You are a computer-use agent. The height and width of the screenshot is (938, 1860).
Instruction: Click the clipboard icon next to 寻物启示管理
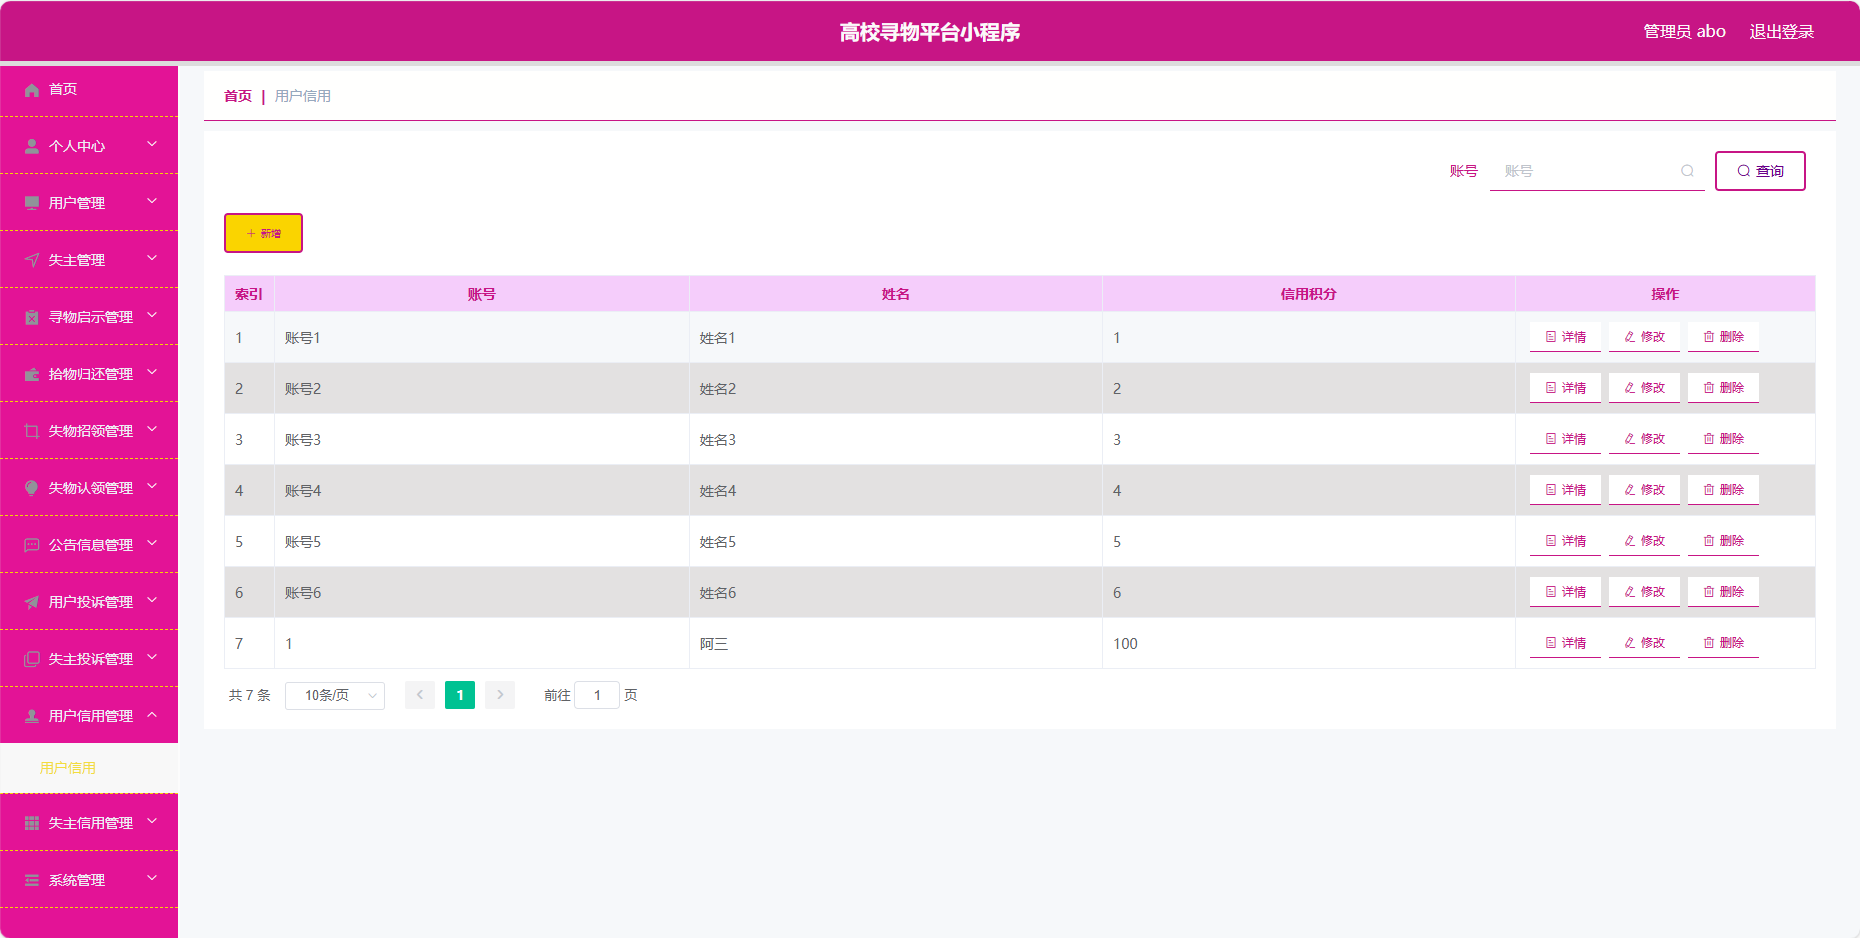pyautogui.click(x=32, y=318)
